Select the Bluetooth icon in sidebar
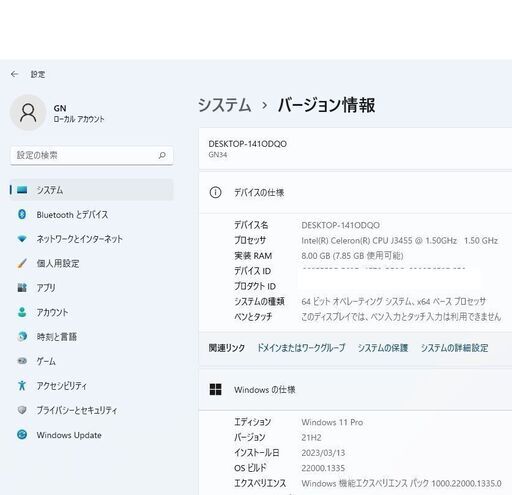The image size is (512, 495). click(x=22, y=214)
